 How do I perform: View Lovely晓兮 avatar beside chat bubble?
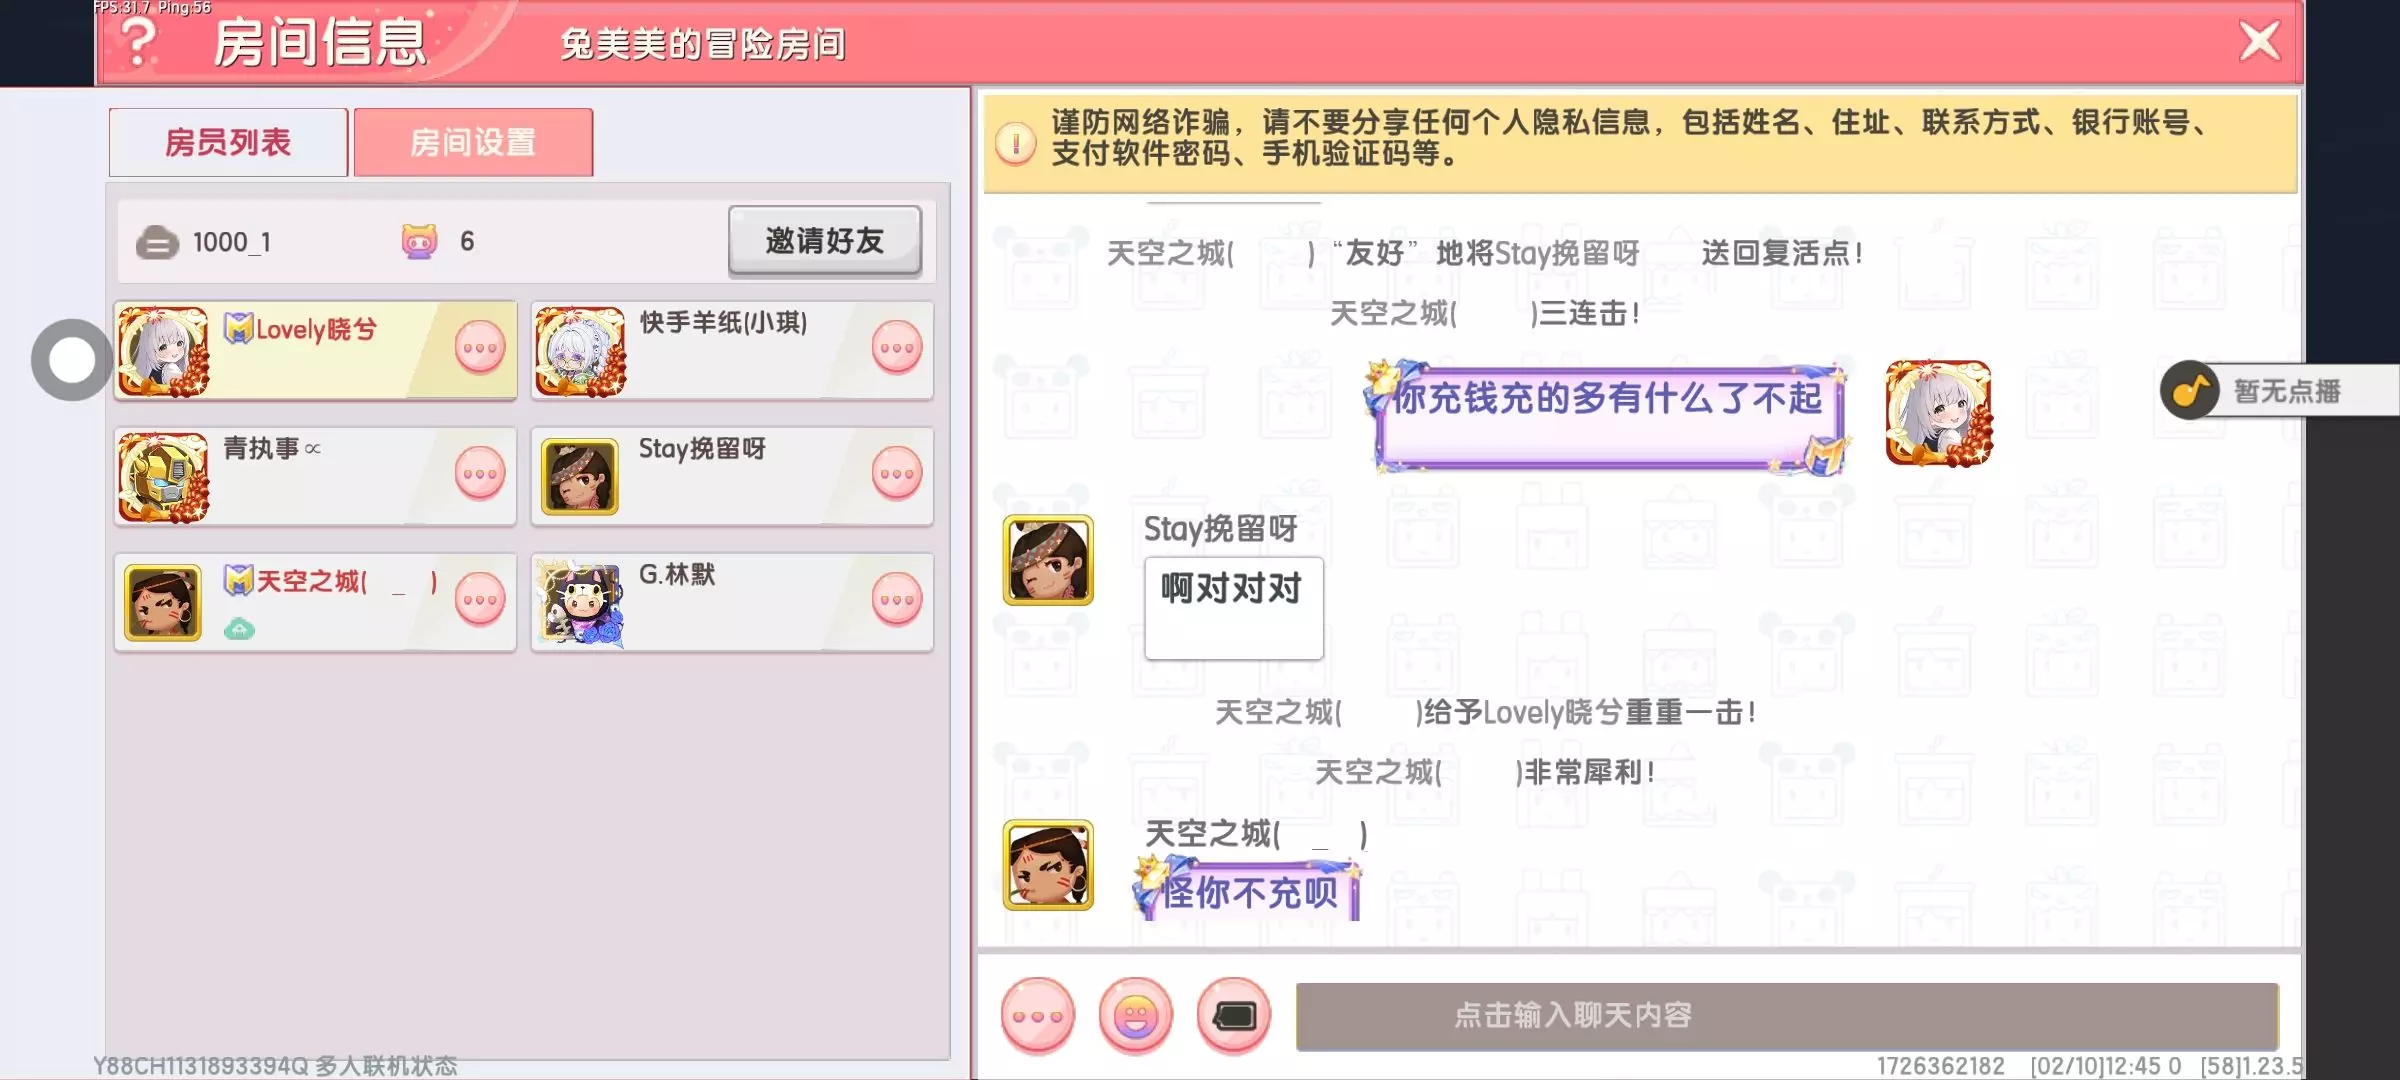1938,413
